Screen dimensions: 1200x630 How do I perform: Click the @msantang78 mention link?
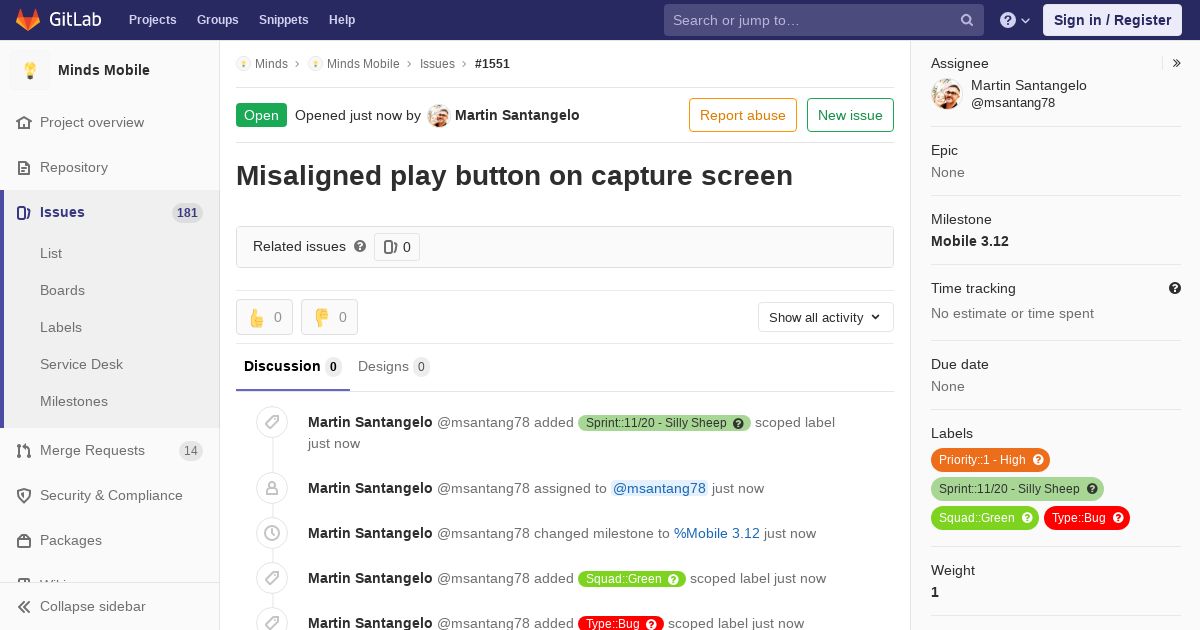coord(659,488)
